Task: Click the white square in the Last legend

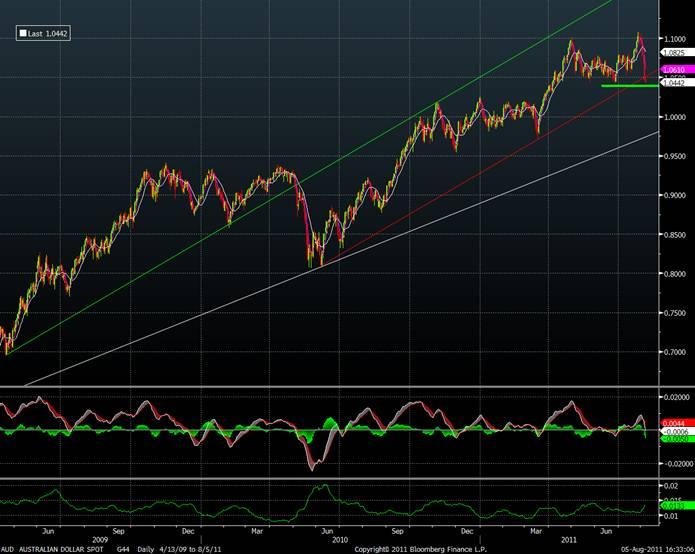Action: tap(23, 33)
